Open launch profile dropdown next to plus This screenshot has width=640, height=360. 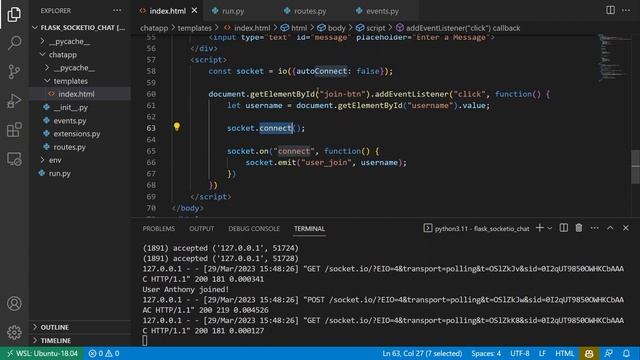550,228
